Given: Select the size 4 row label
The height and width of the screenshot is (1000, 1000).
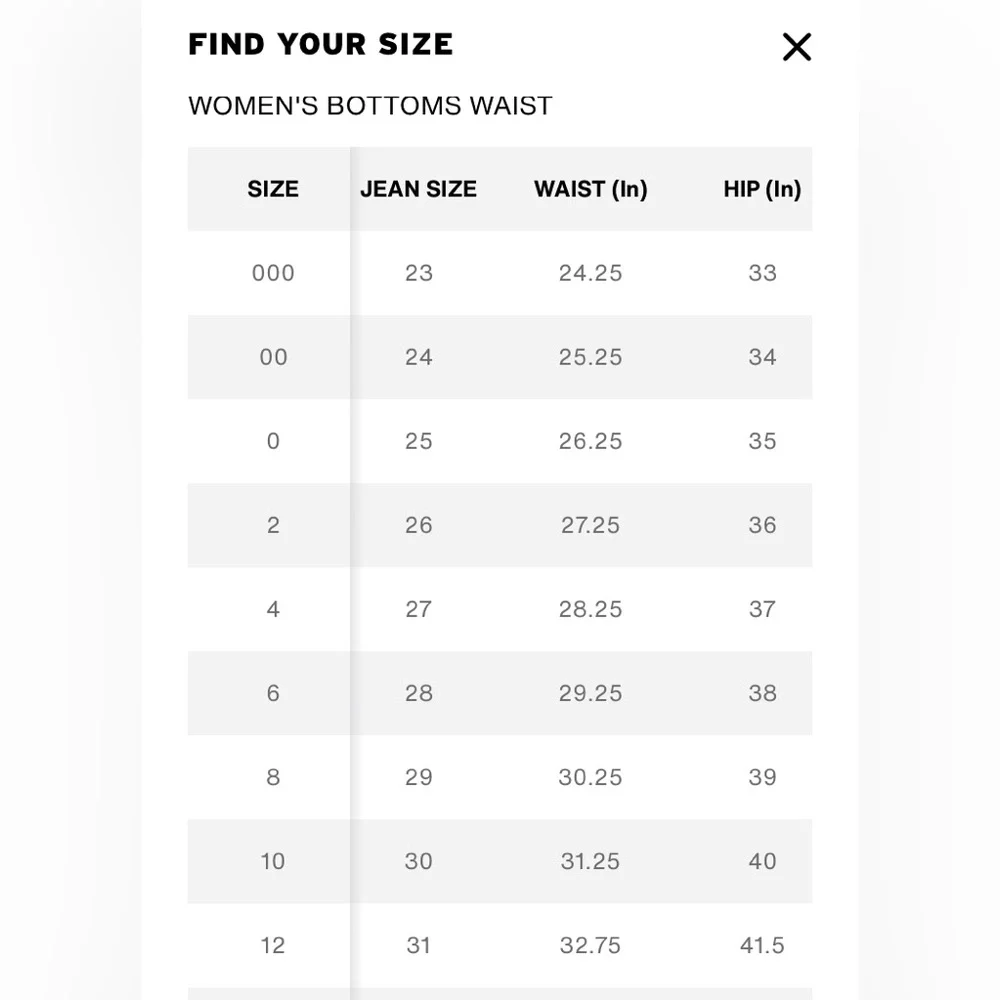Looking at the screenshot, I should 273,609.
